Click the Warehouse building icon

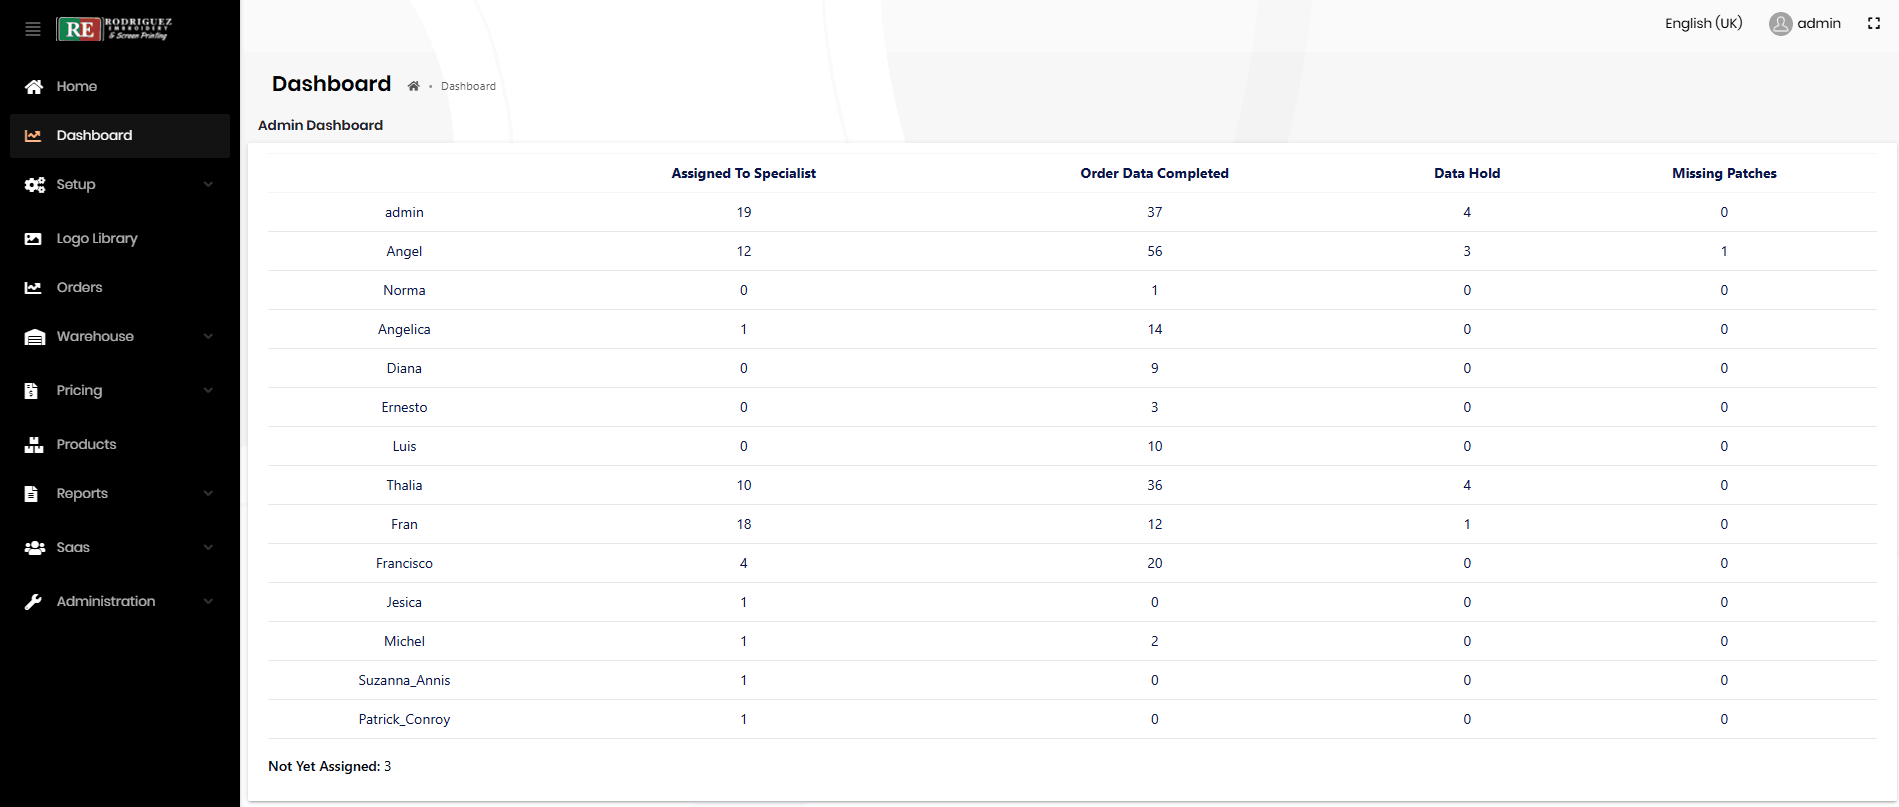[x=35, y=337]
